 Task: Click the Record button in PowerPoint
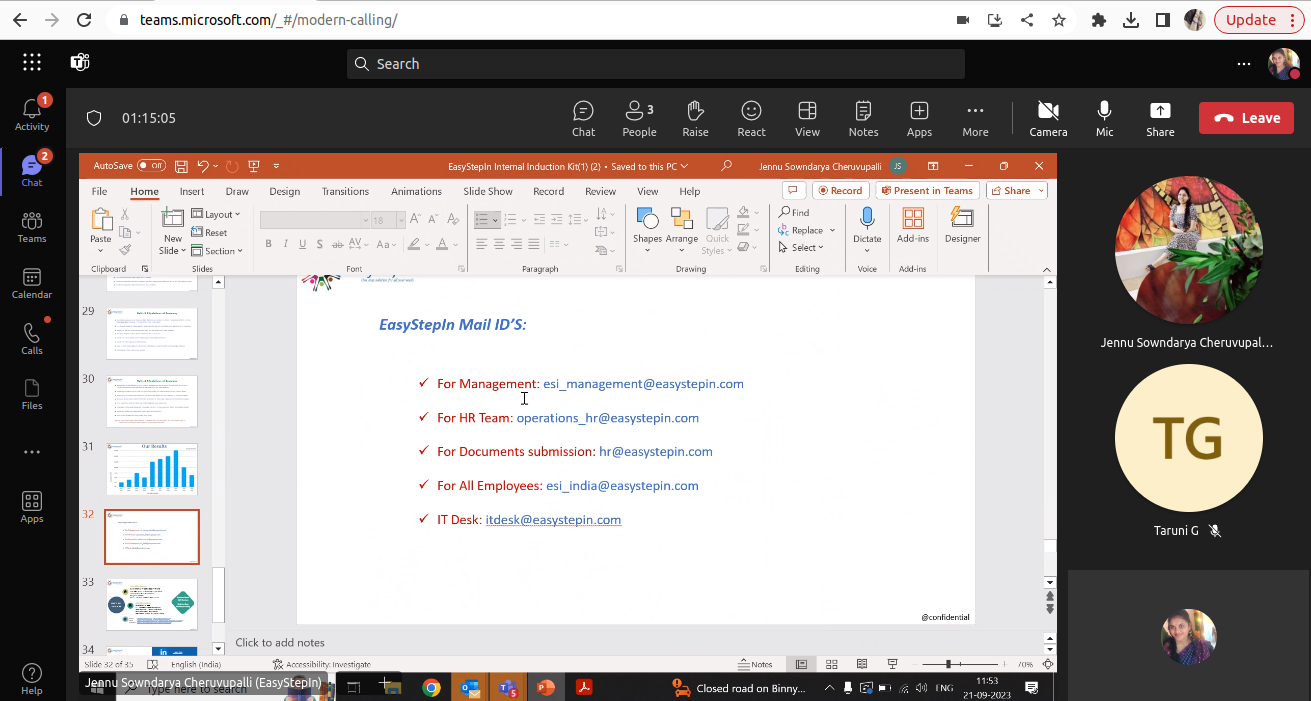click(x=839, y=191)
